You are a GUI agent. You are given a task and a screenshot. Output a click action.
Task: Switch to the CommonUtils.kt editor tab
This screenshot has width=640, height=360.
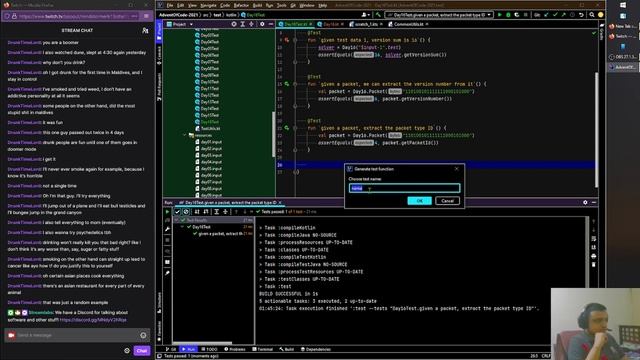(408, 24)
